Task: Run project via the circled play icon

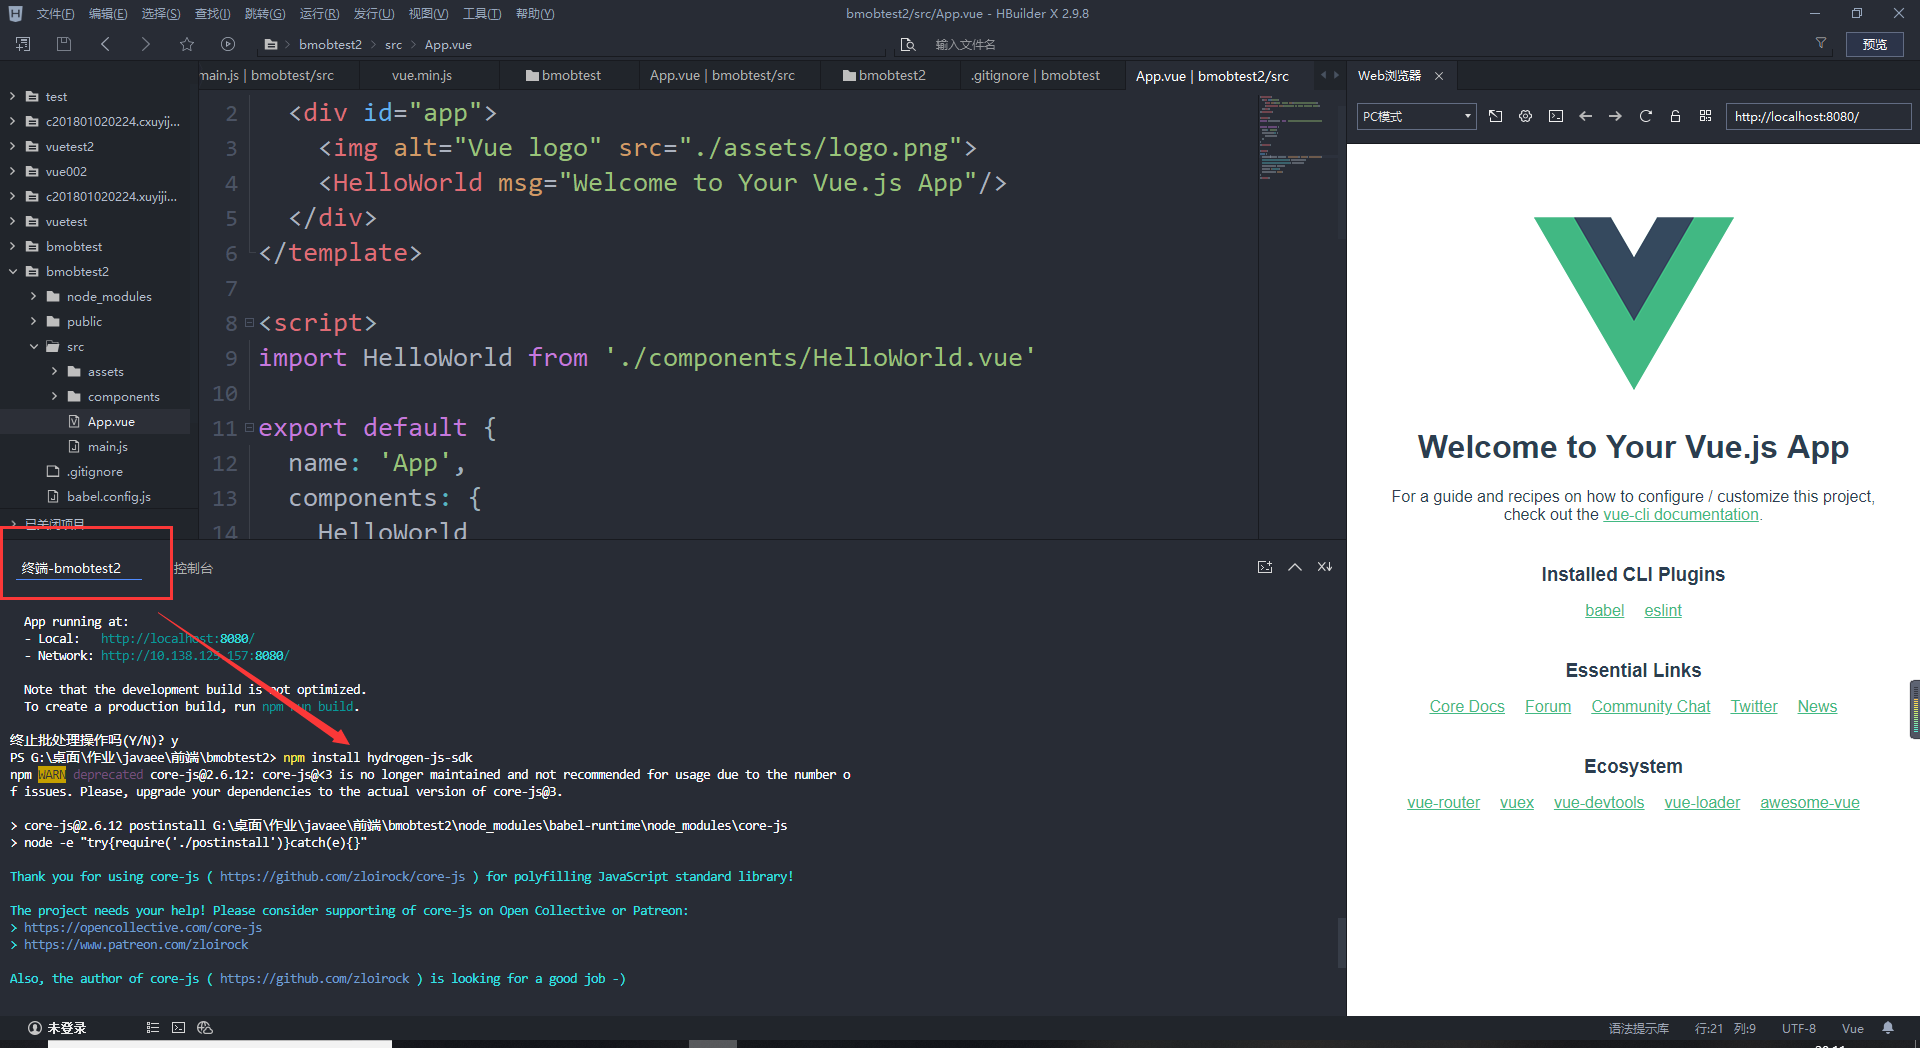Action: (228, 44)
